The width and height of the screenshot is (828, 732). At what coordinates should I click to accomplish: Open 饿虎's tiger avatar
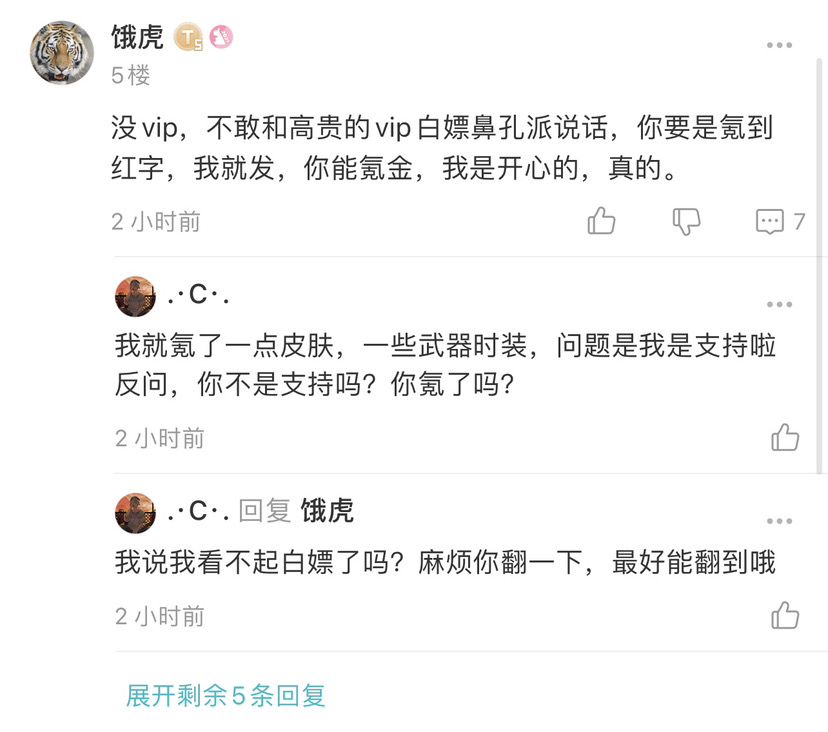pyautogui.click(x=63, y=53)
